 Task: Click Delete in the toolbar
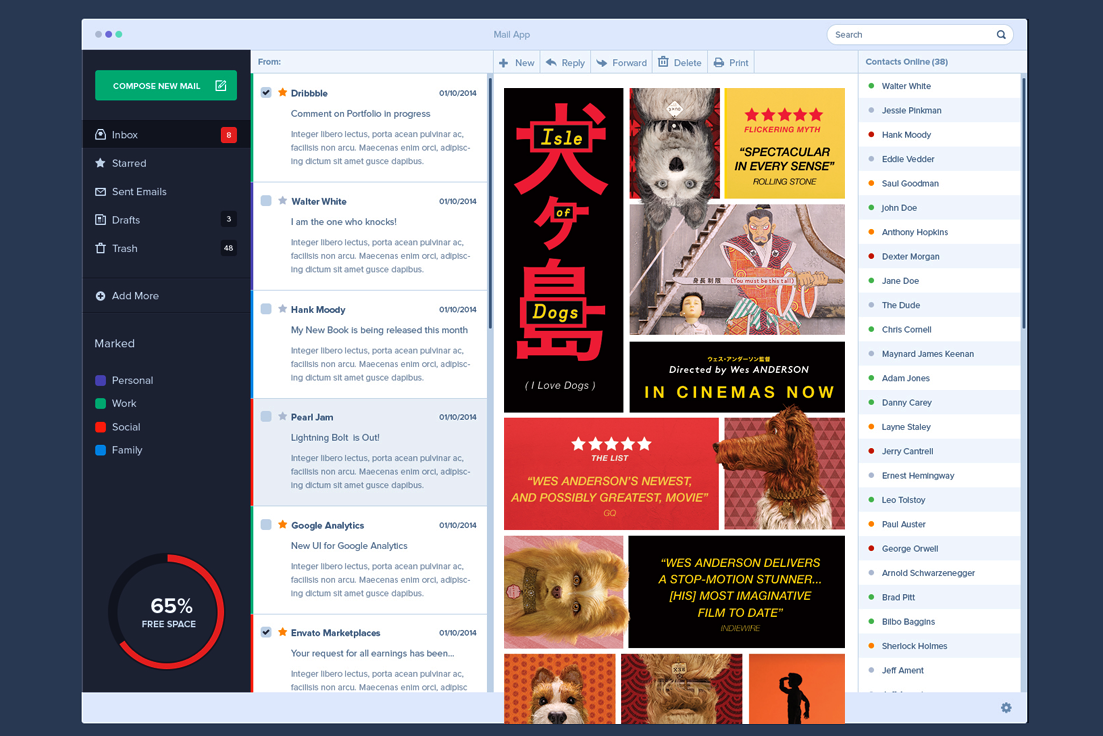click(x=680, y=63)
